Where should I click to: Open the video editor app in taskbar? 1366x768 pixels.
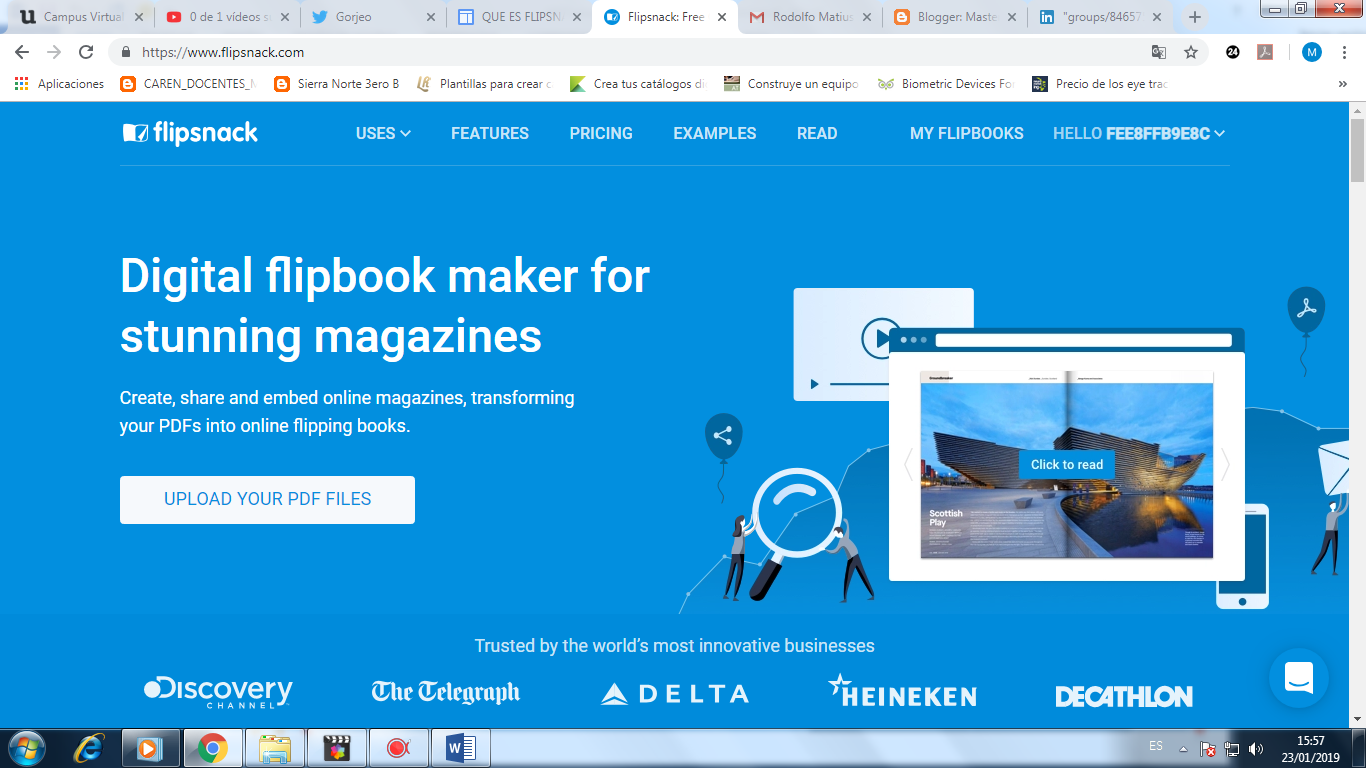336,747
